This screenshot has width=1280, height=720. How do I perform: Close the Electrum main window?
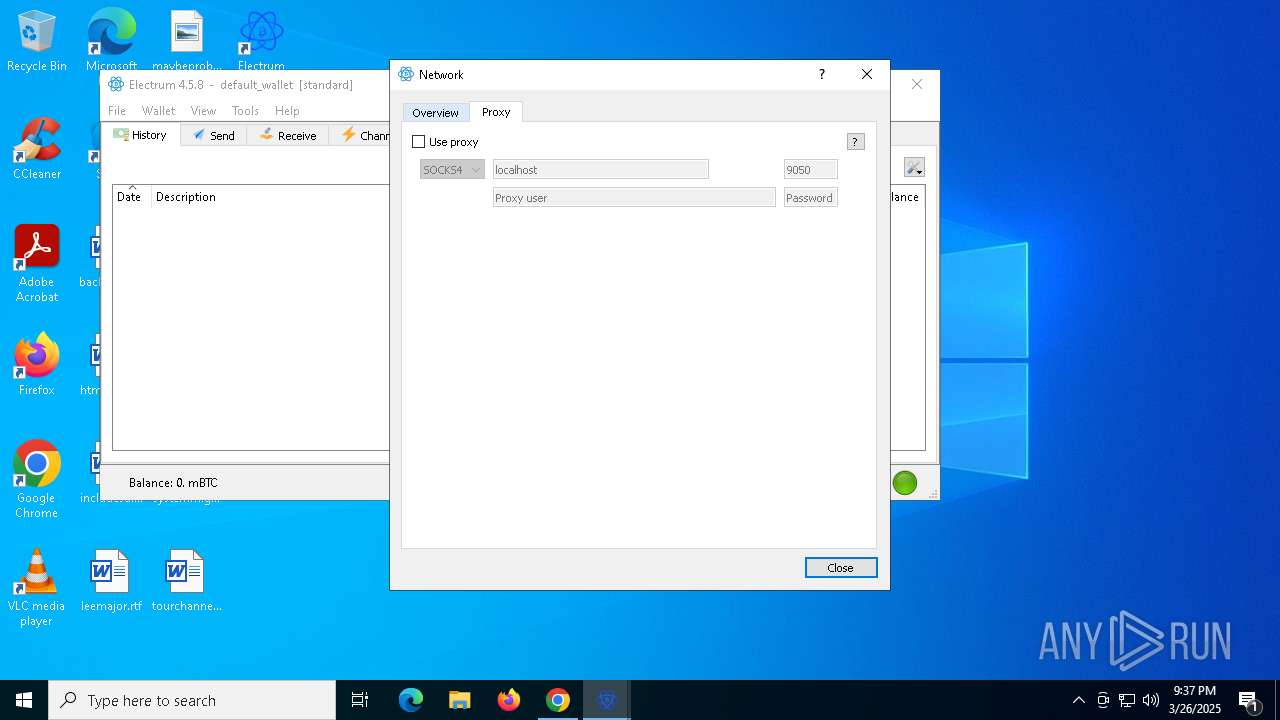point(917,85)
